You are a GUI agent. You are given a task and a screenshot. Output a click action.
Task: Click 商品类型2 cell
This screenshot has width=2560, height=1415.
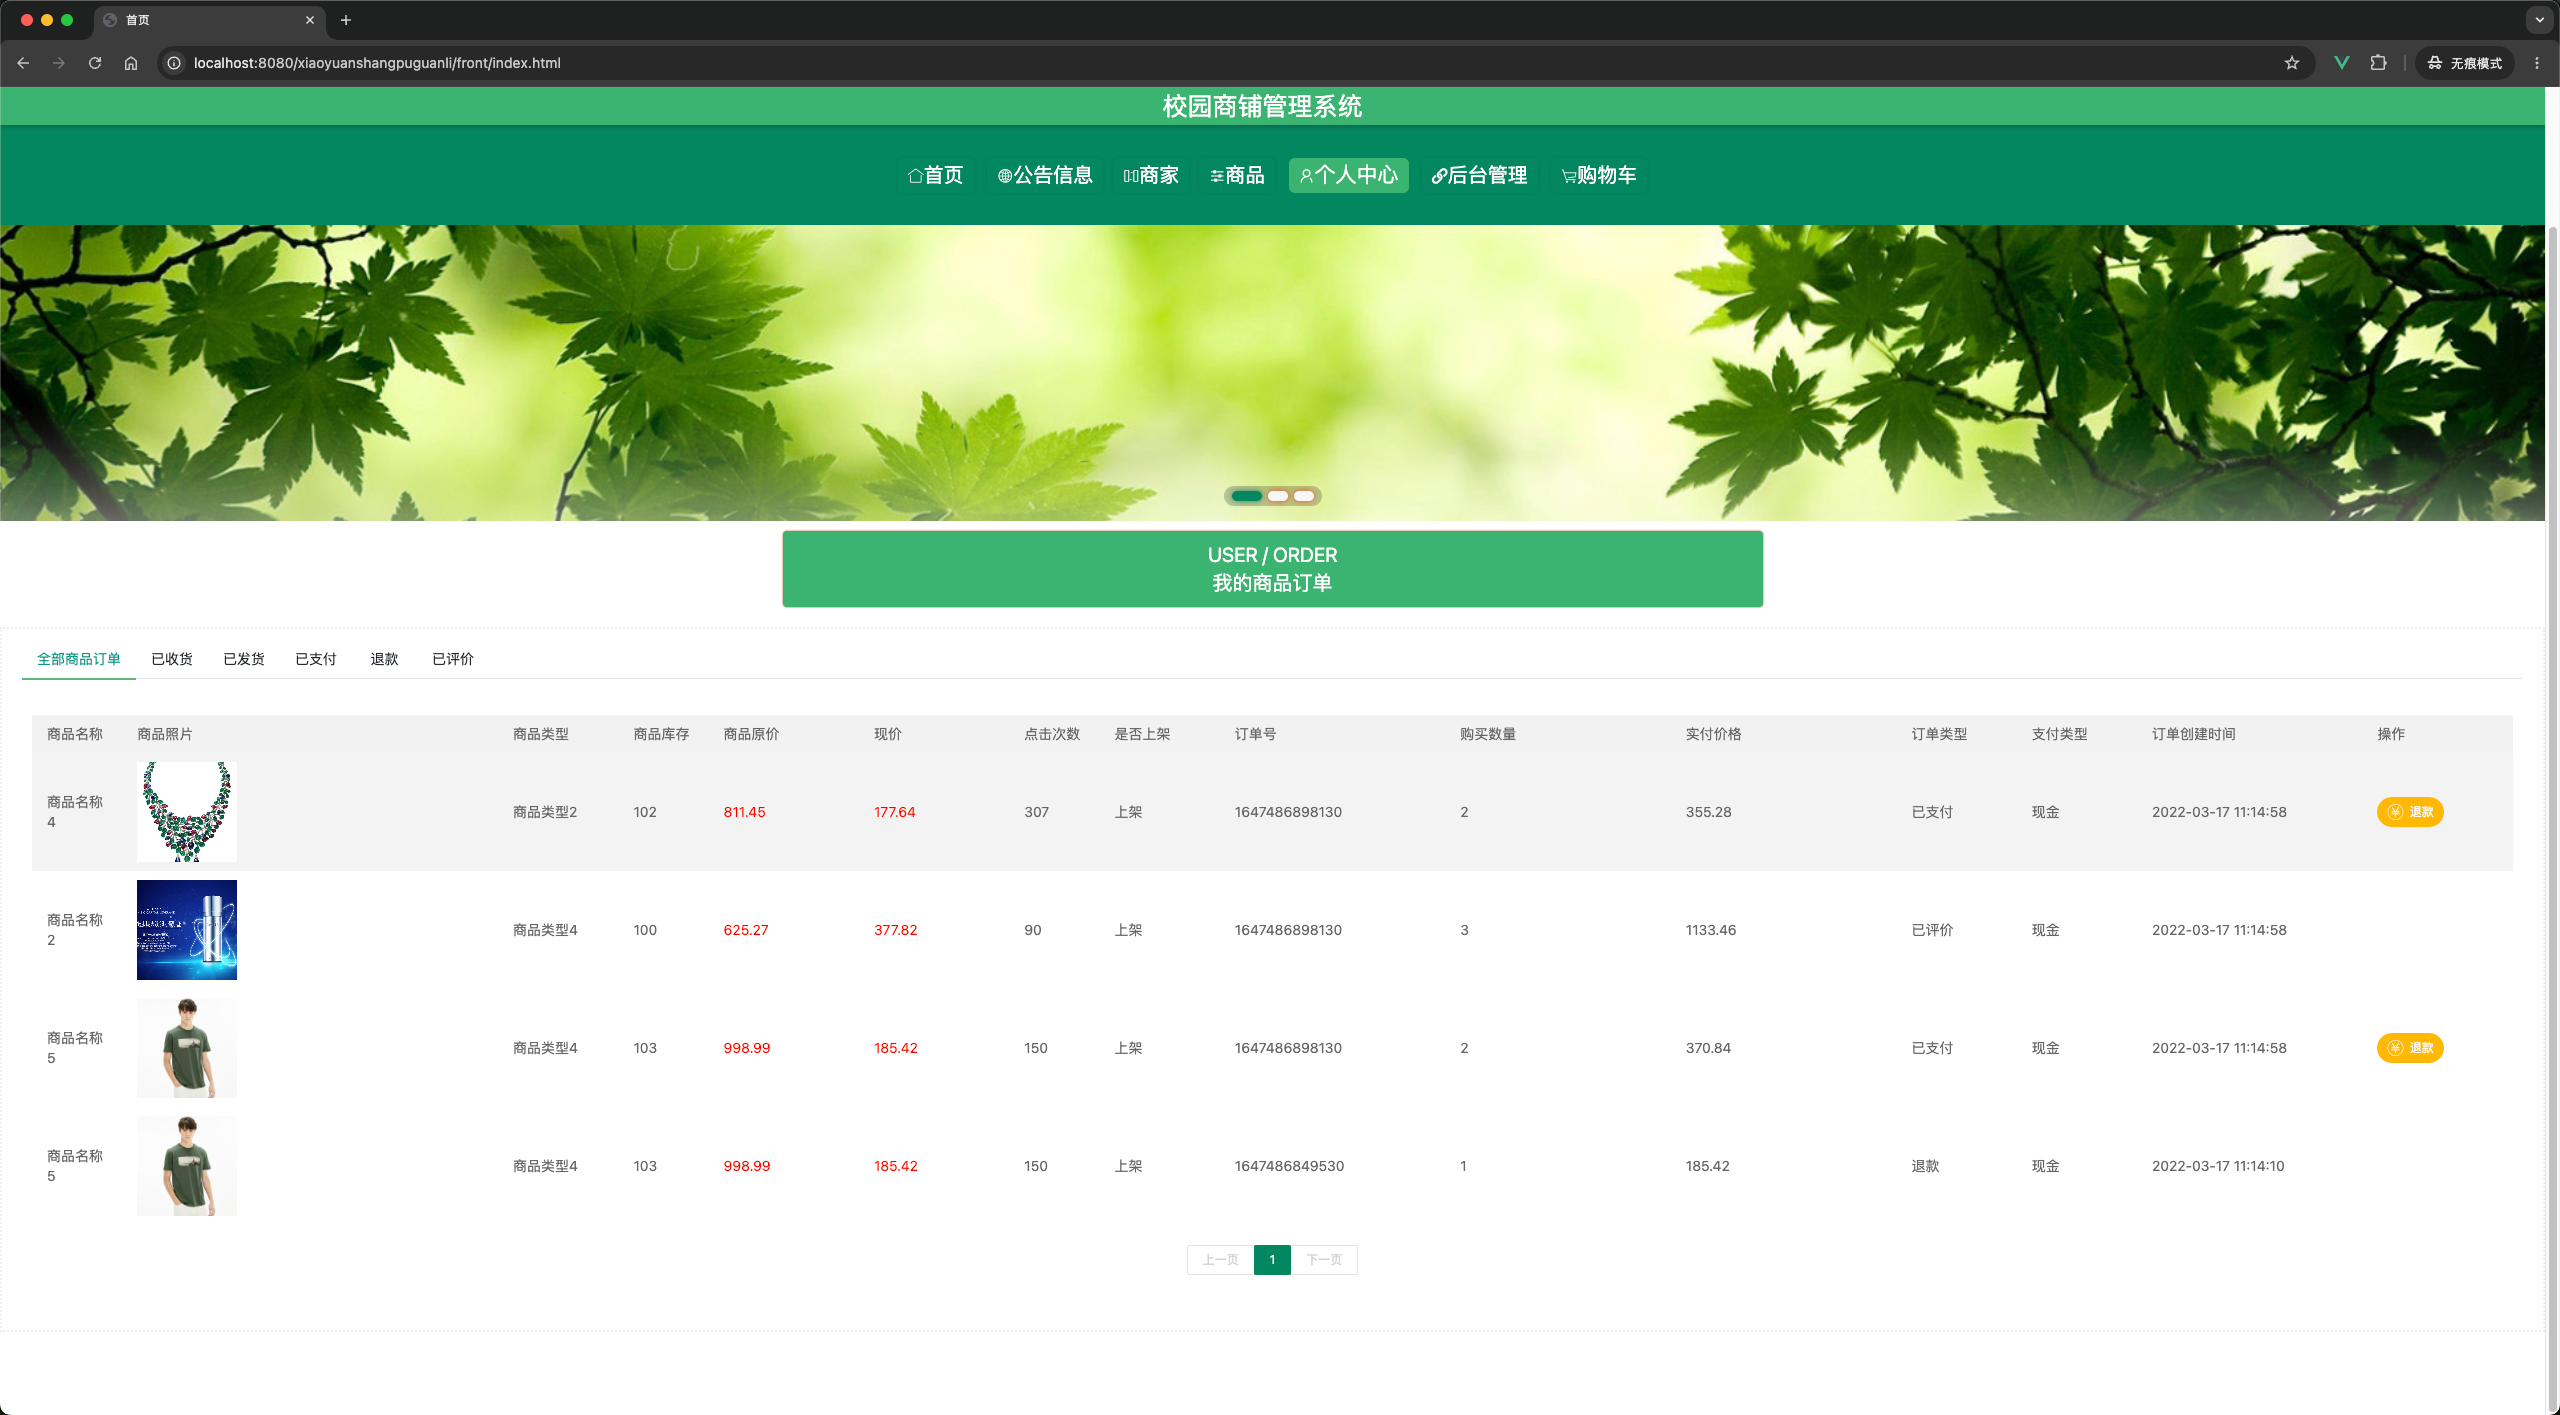[545, 812]
